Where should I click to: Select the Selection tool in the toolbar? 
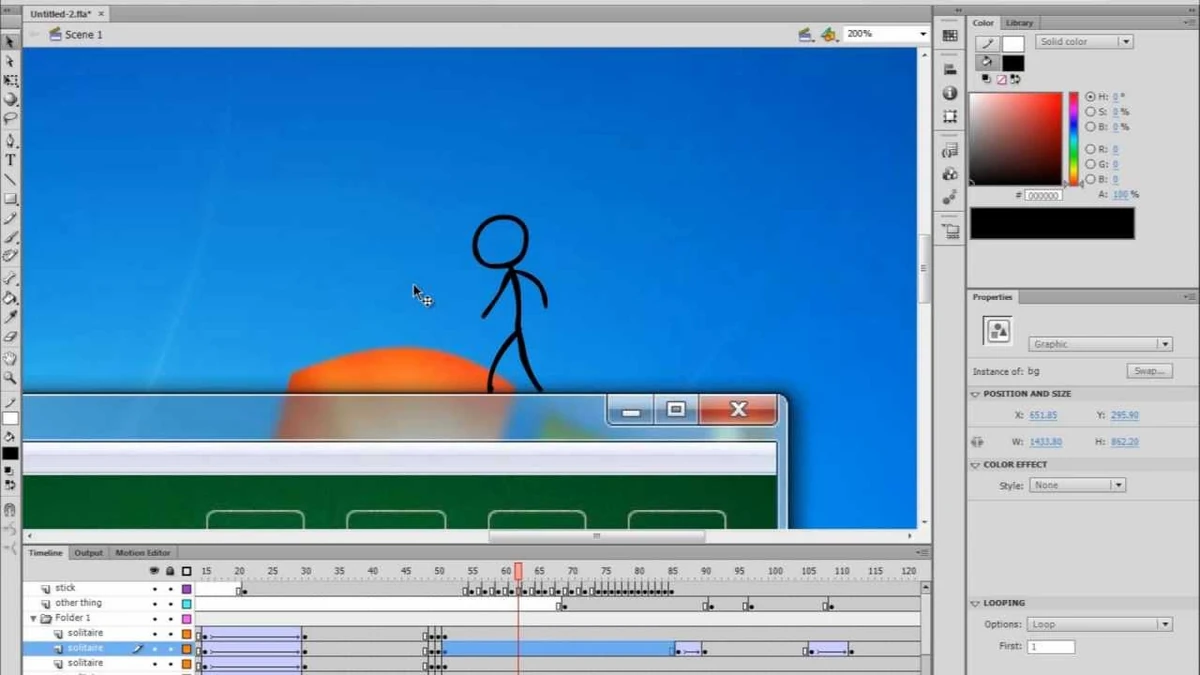[x=12, y=44]
